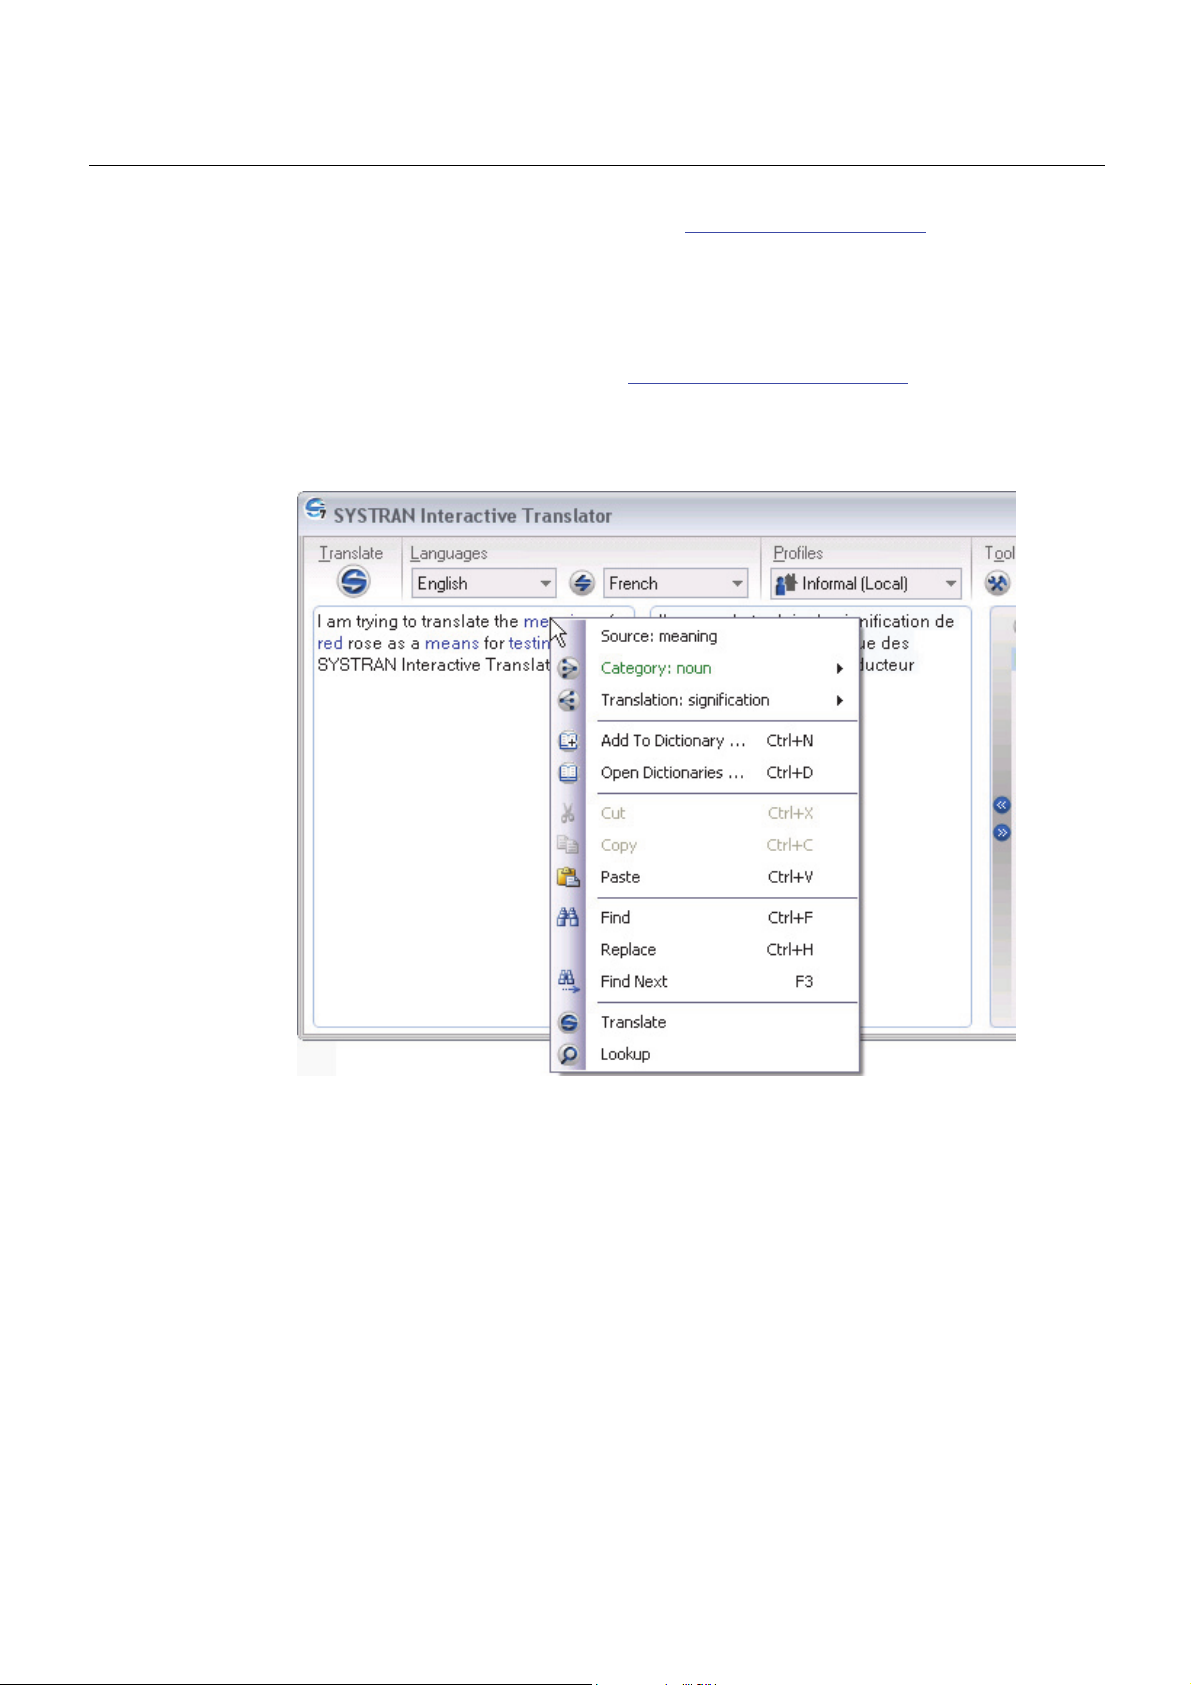The image size is (1191, 1685).
Task: Click the SYSTRAN logo in the title bar
Action: 316,511
